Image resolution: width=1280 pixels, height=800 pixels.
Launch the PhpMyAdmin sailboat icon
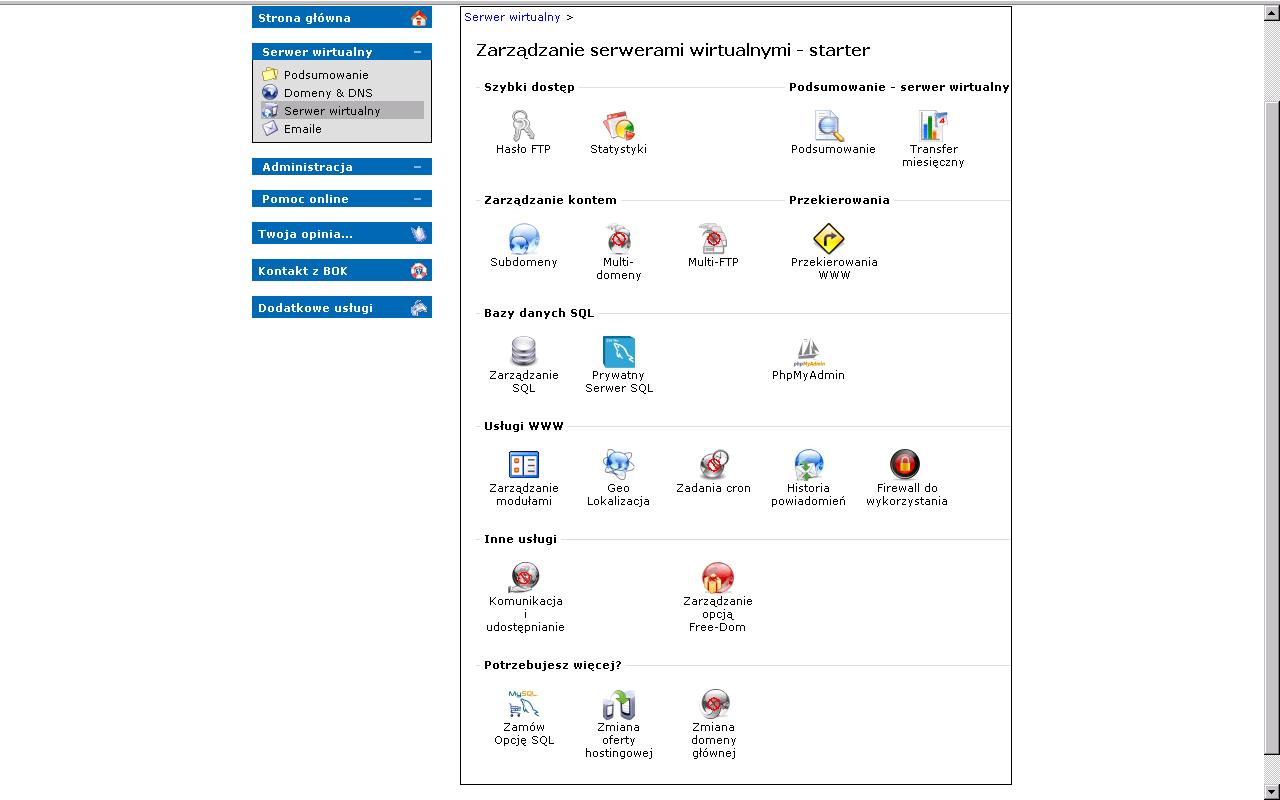pos(808,352)
